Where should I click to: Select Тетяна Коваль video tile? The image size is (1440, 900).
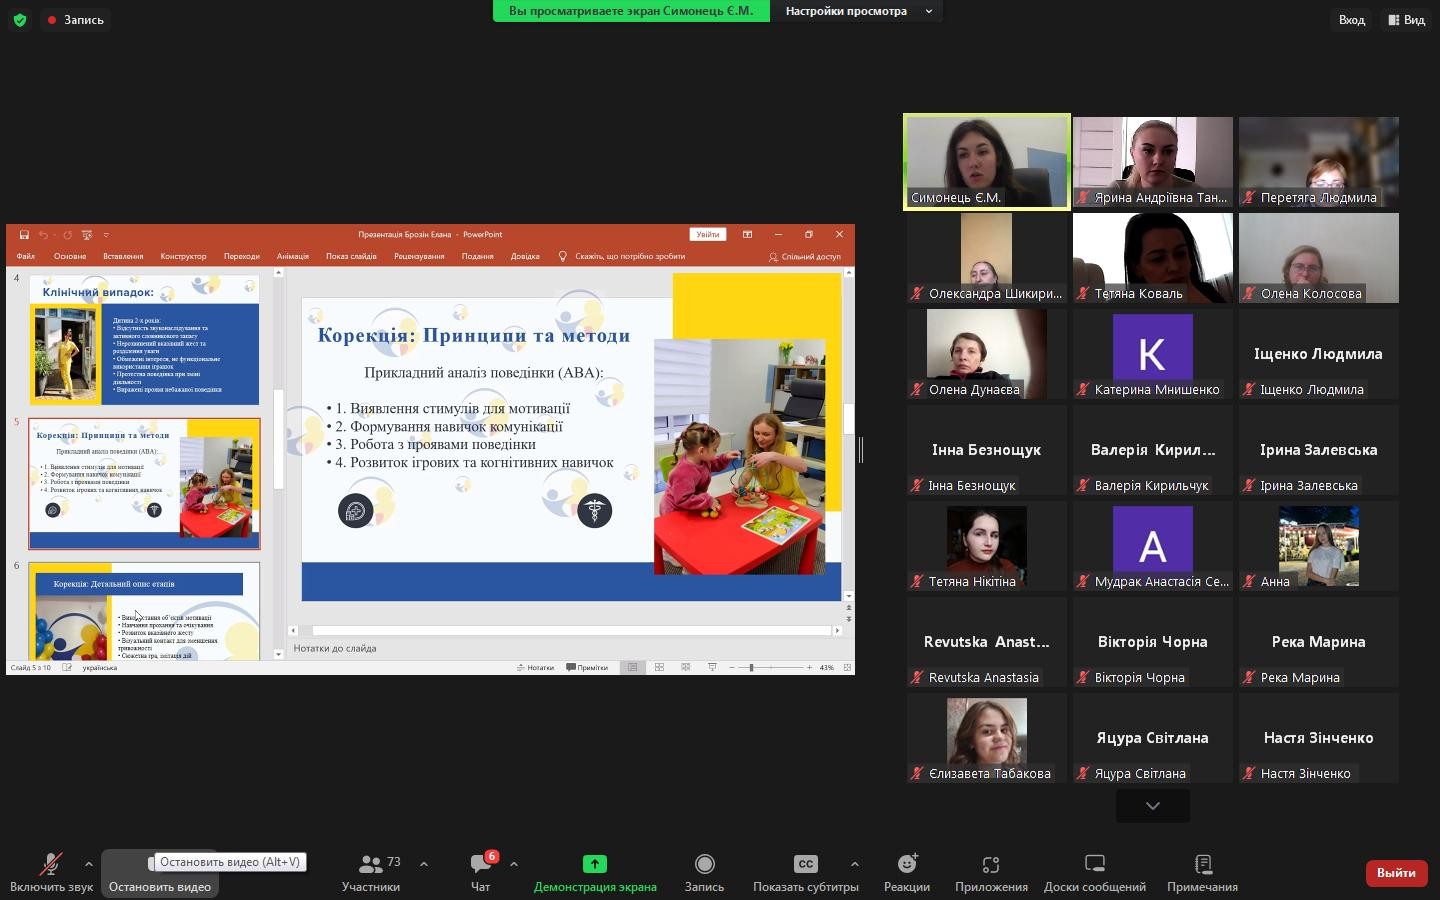coord(1153,258)
